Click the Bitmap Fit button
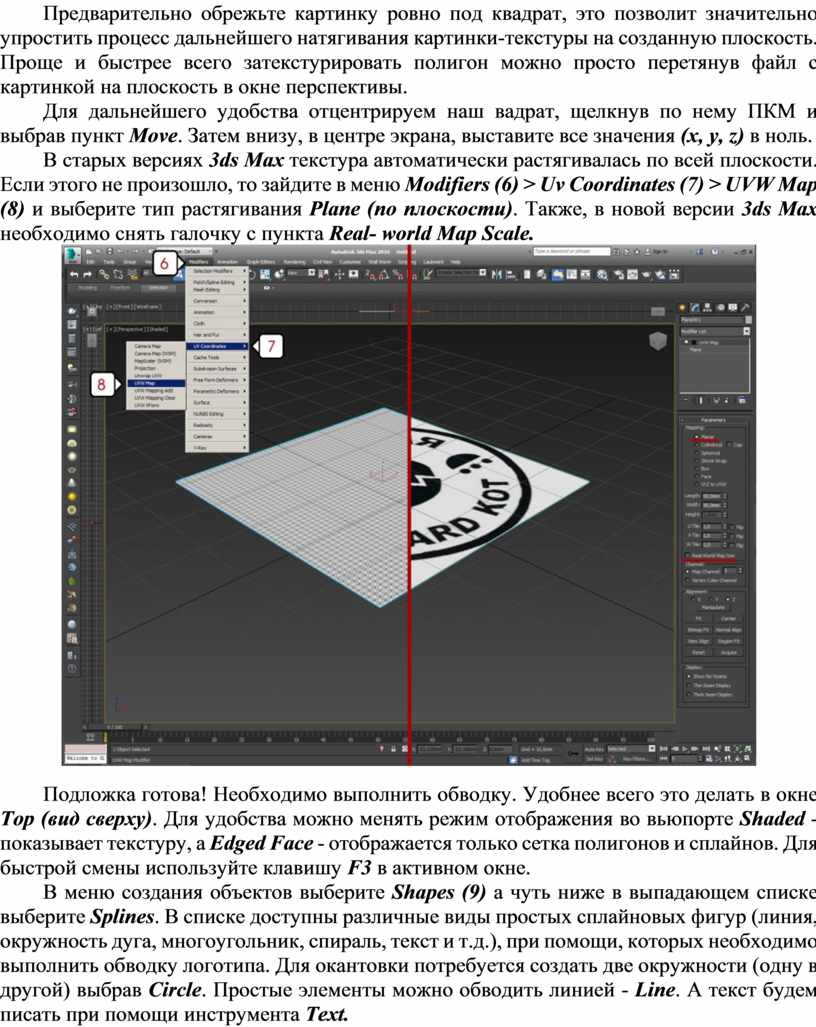Screen dimensions: 816x1027 [x=698, y=629]
